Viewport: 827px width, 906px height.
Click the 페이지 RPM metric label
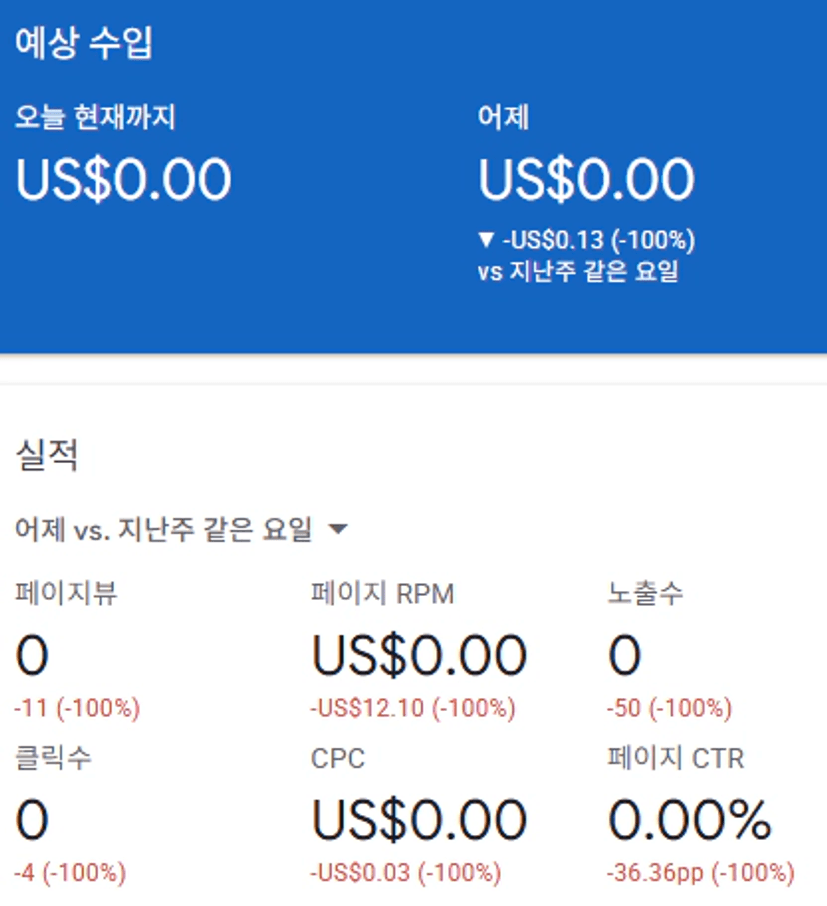(383, 593)
